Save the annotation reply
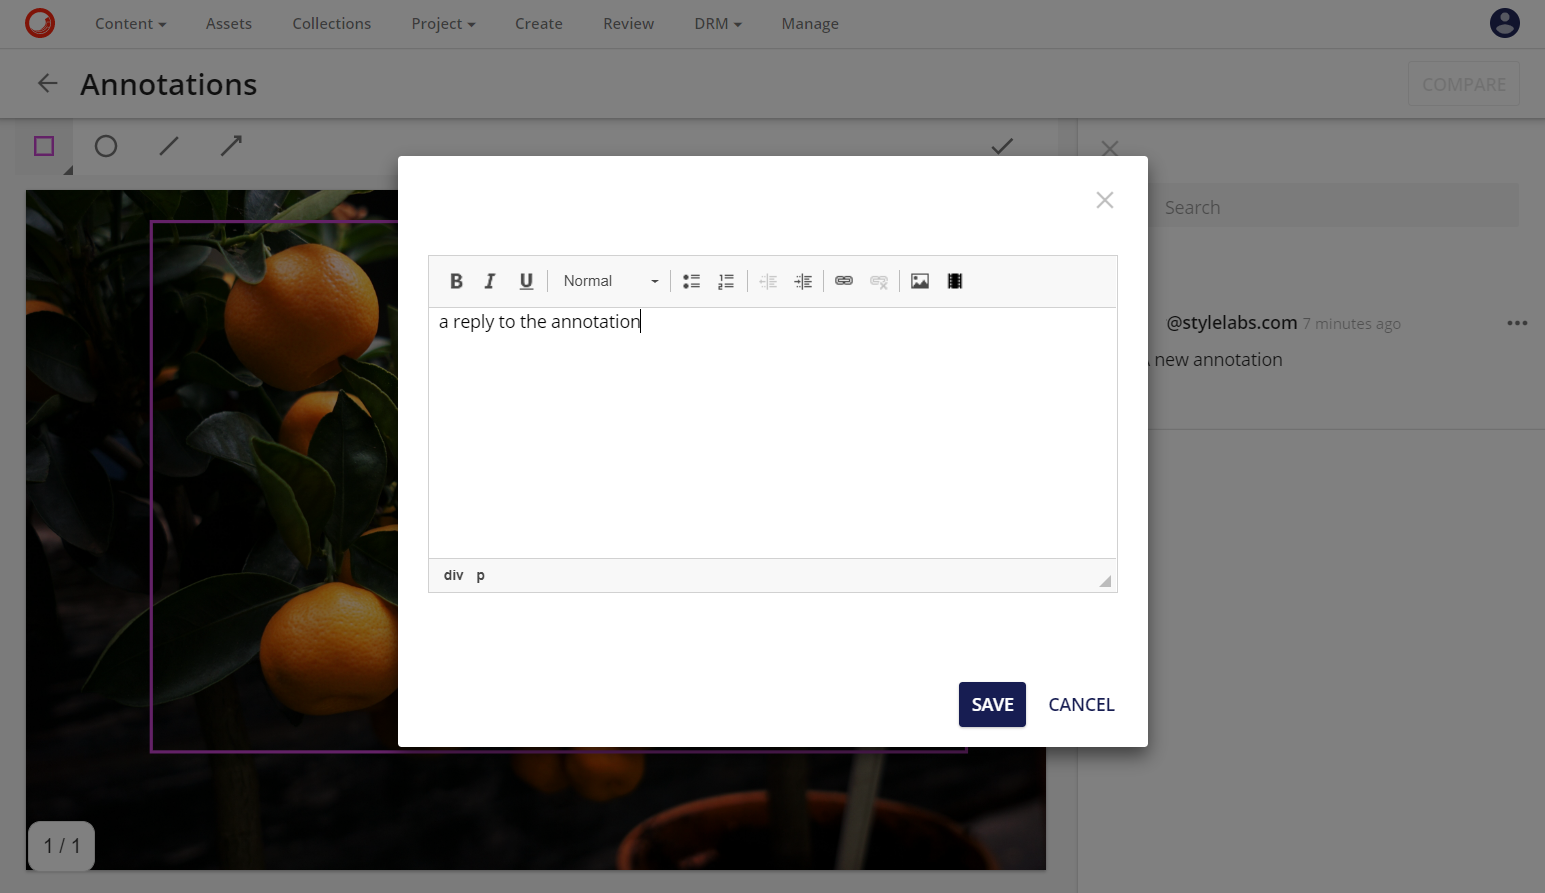Screen dimensions: 1545x893 point(991,704)
